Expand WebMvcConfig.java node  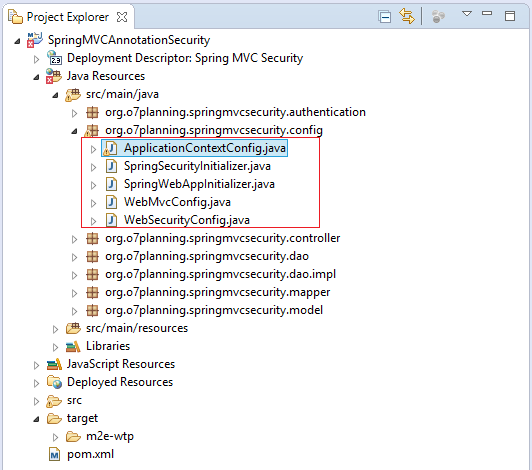[x=93, y=203]
